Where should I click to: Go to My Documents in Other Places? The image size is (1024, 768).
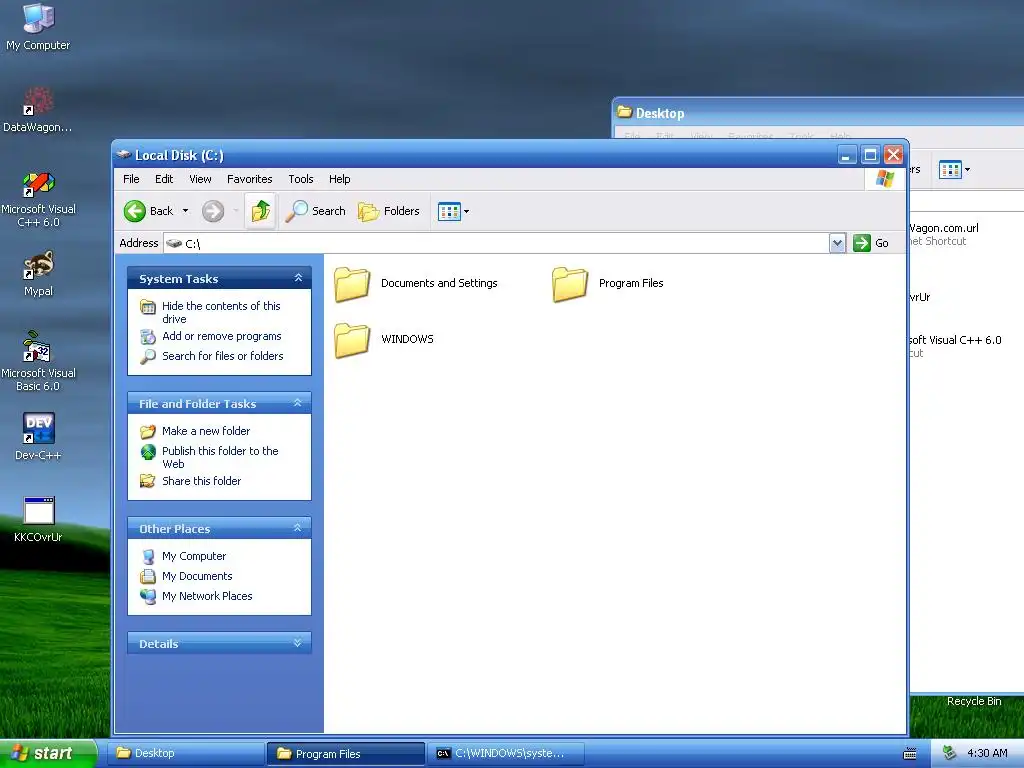tap(197, 576)
